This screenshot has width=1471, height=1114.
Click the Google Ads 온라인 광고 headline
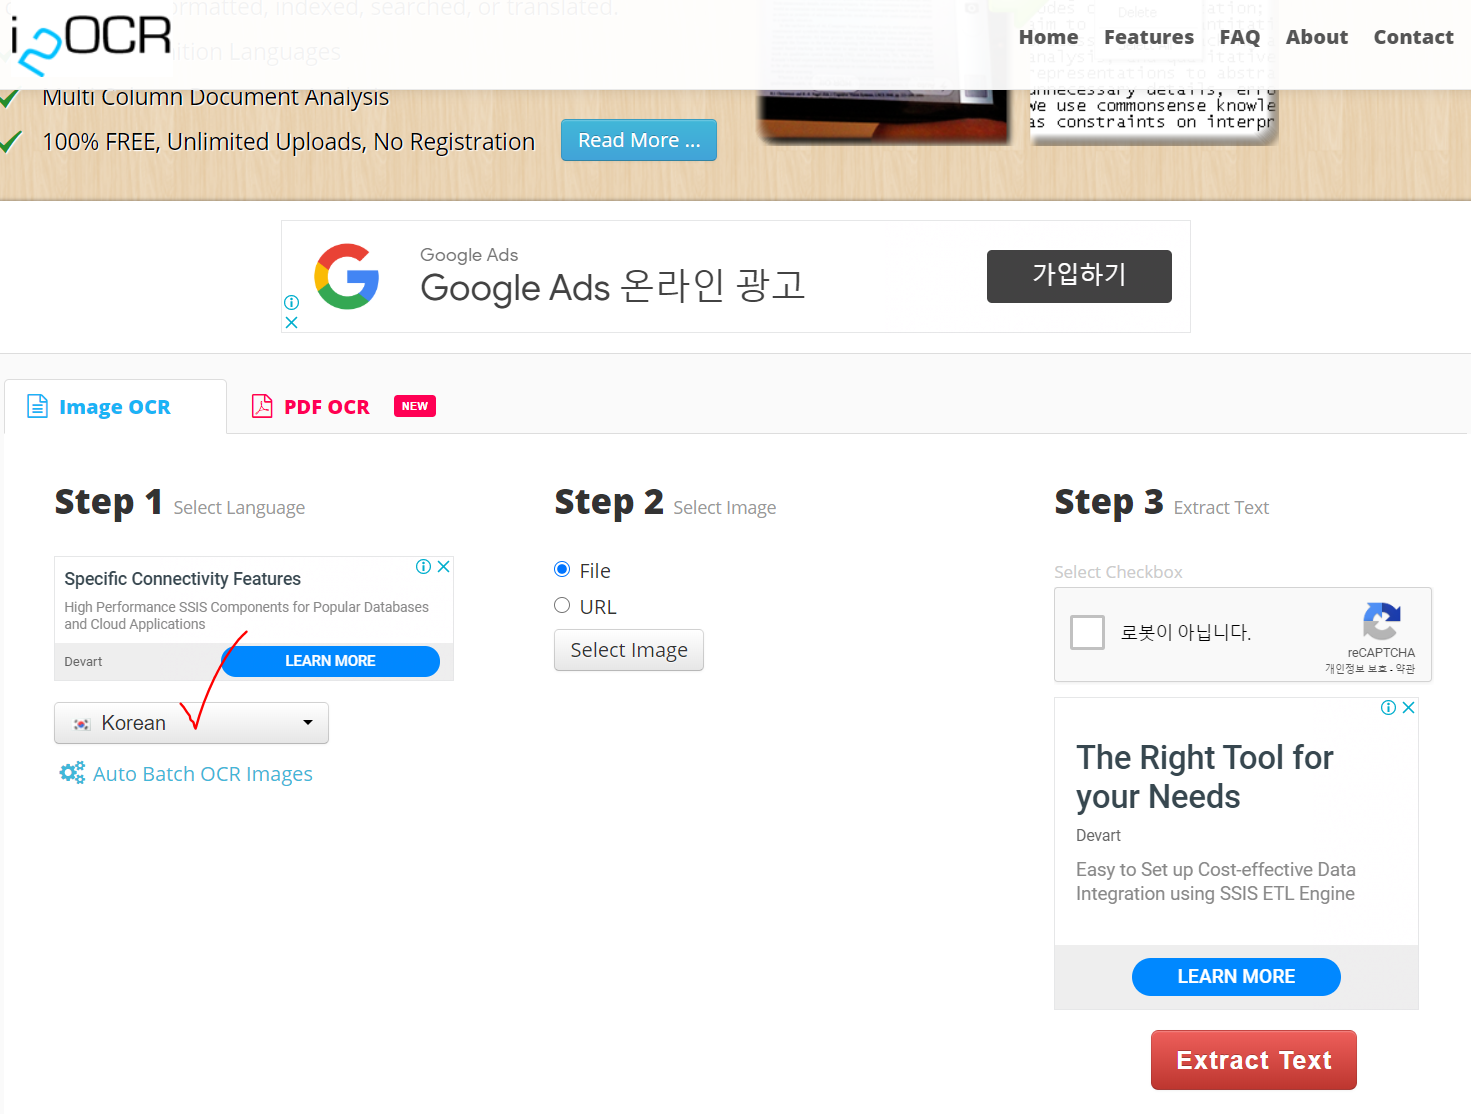tap(613, 287)
